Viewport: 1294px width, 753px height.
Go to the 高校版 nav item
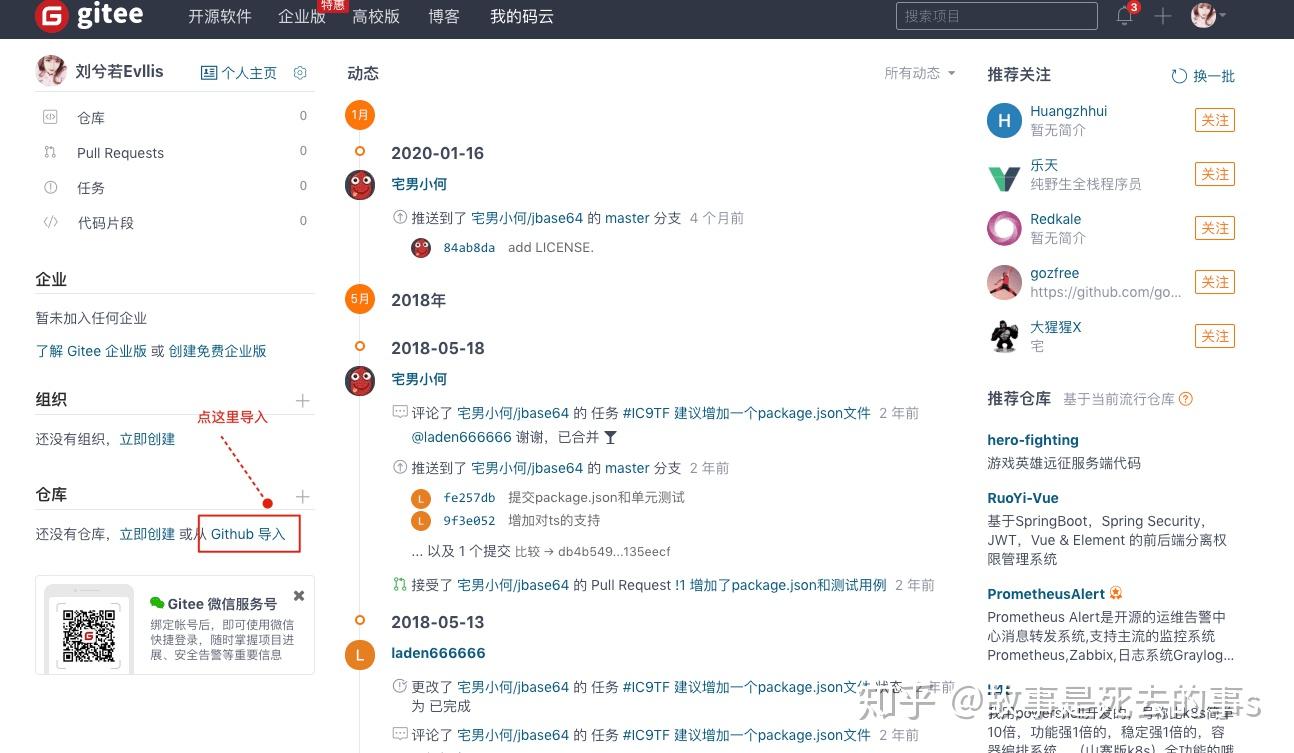tap(376, 16)
